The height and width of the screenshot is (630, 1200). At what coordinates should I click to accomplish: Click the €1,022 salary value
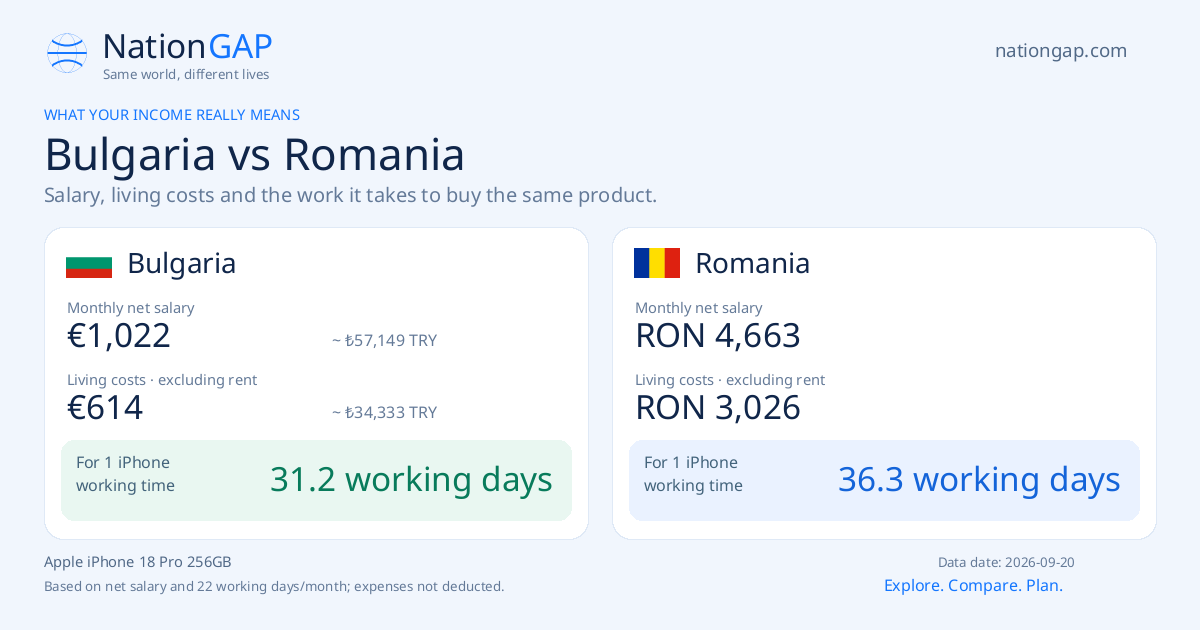[119, 336]
